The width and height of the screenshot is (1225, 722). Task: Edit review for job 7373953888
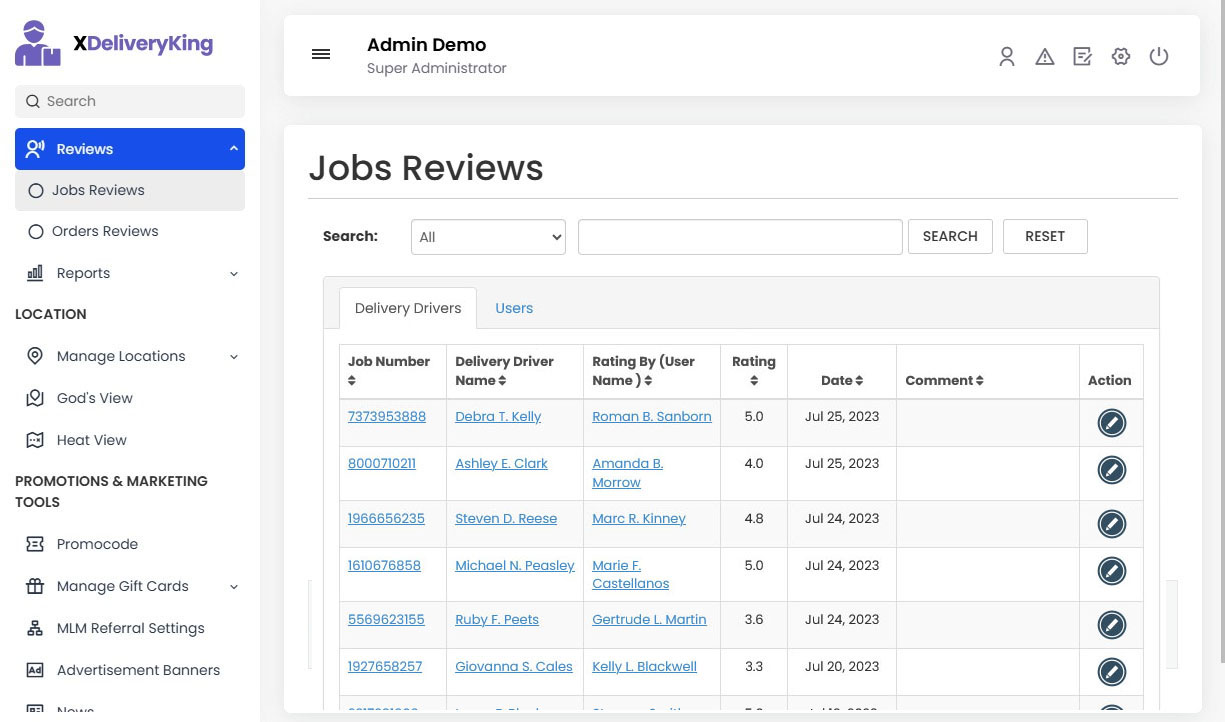pos(1111,423)
